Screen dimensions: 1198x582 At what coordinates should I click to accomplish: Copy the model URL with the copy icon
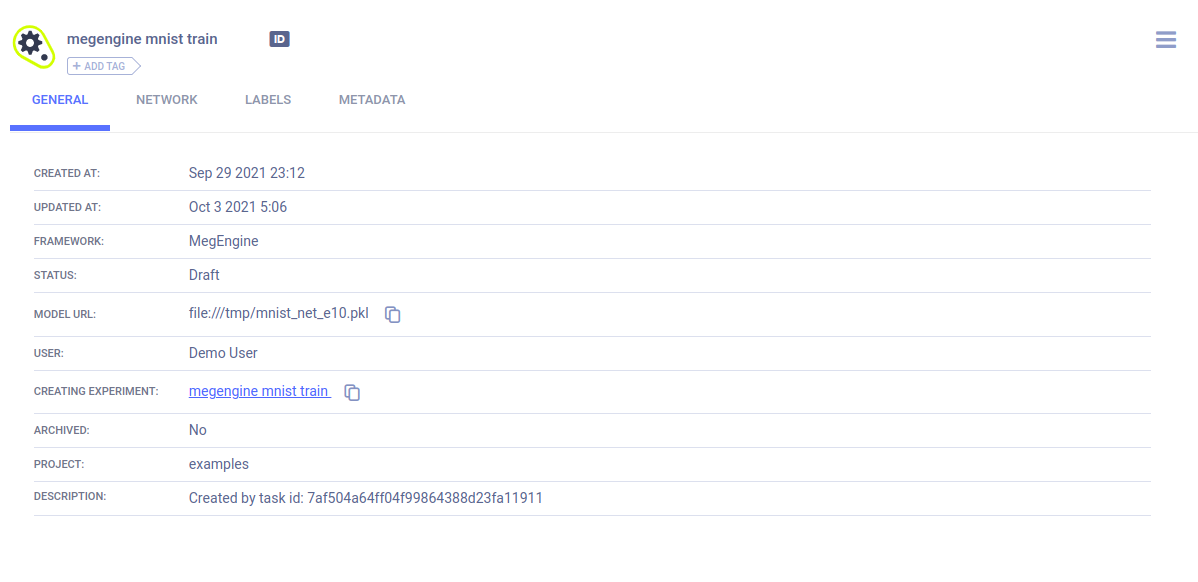tap(393, 314)
